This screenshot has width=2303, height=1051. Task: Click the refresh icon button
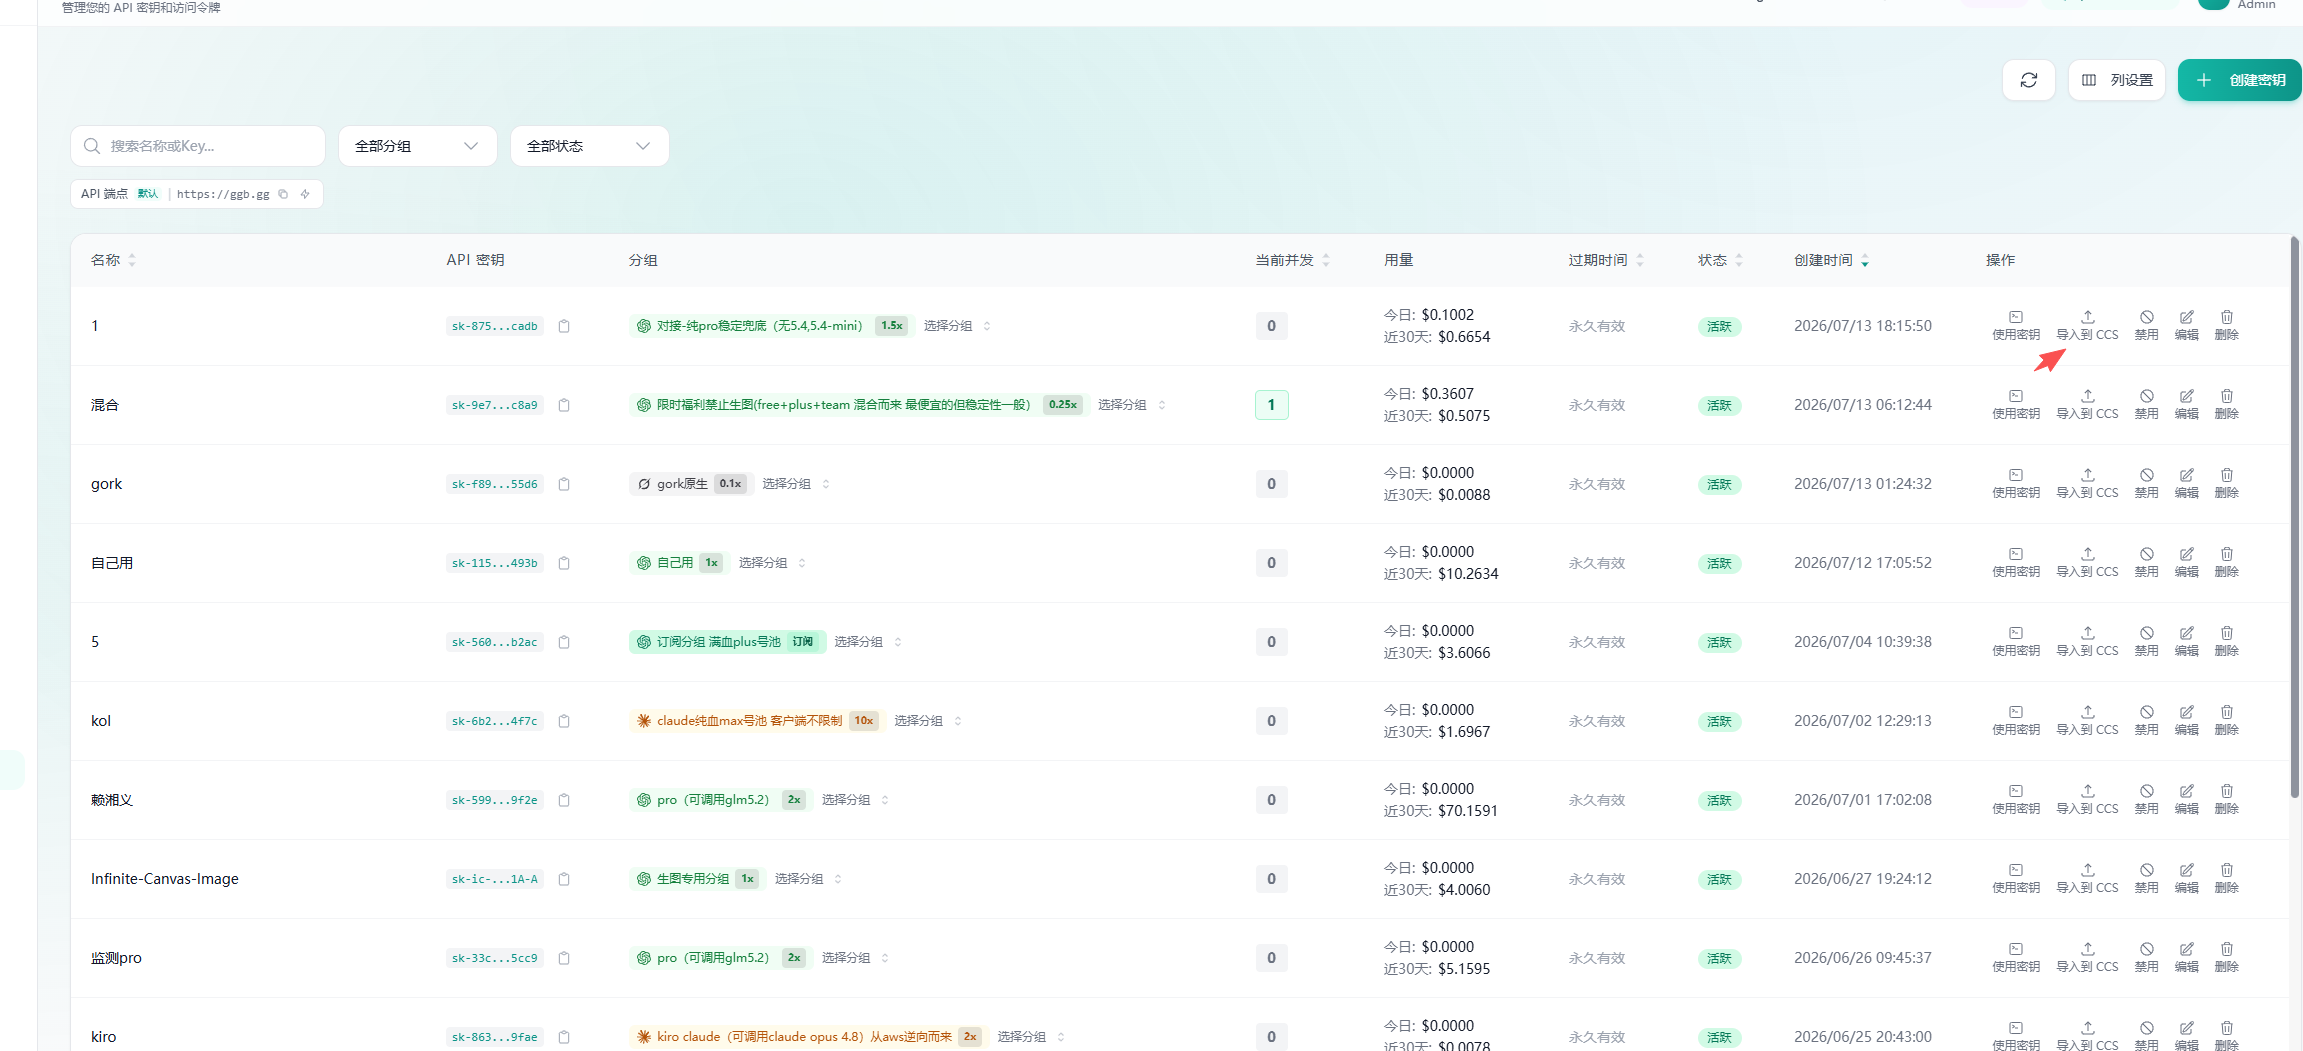[2028, 80]
